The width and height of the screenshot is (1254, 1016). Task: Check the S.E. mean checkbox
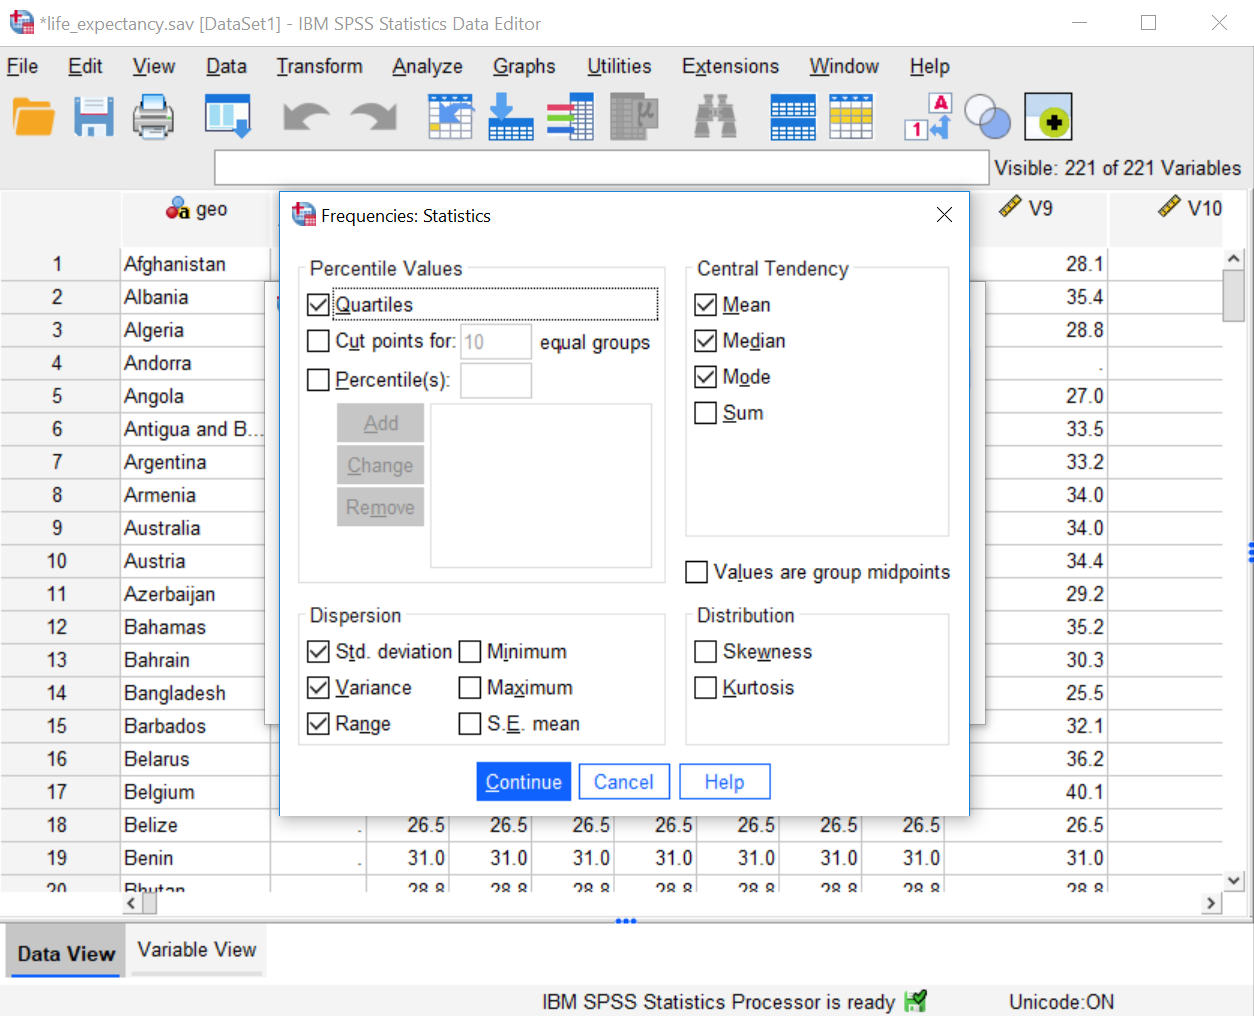pyautogui.click(x=470, y=724)
